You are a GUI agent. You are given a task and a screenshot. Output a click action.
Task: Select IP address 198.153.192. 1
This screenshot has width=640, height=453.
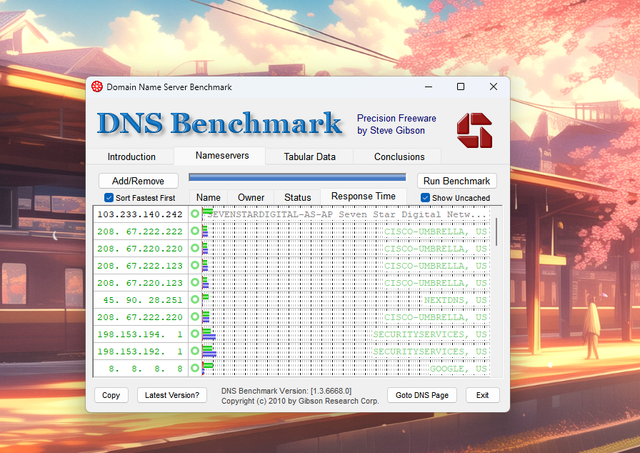pyautogui.click(x=140, y=351)
